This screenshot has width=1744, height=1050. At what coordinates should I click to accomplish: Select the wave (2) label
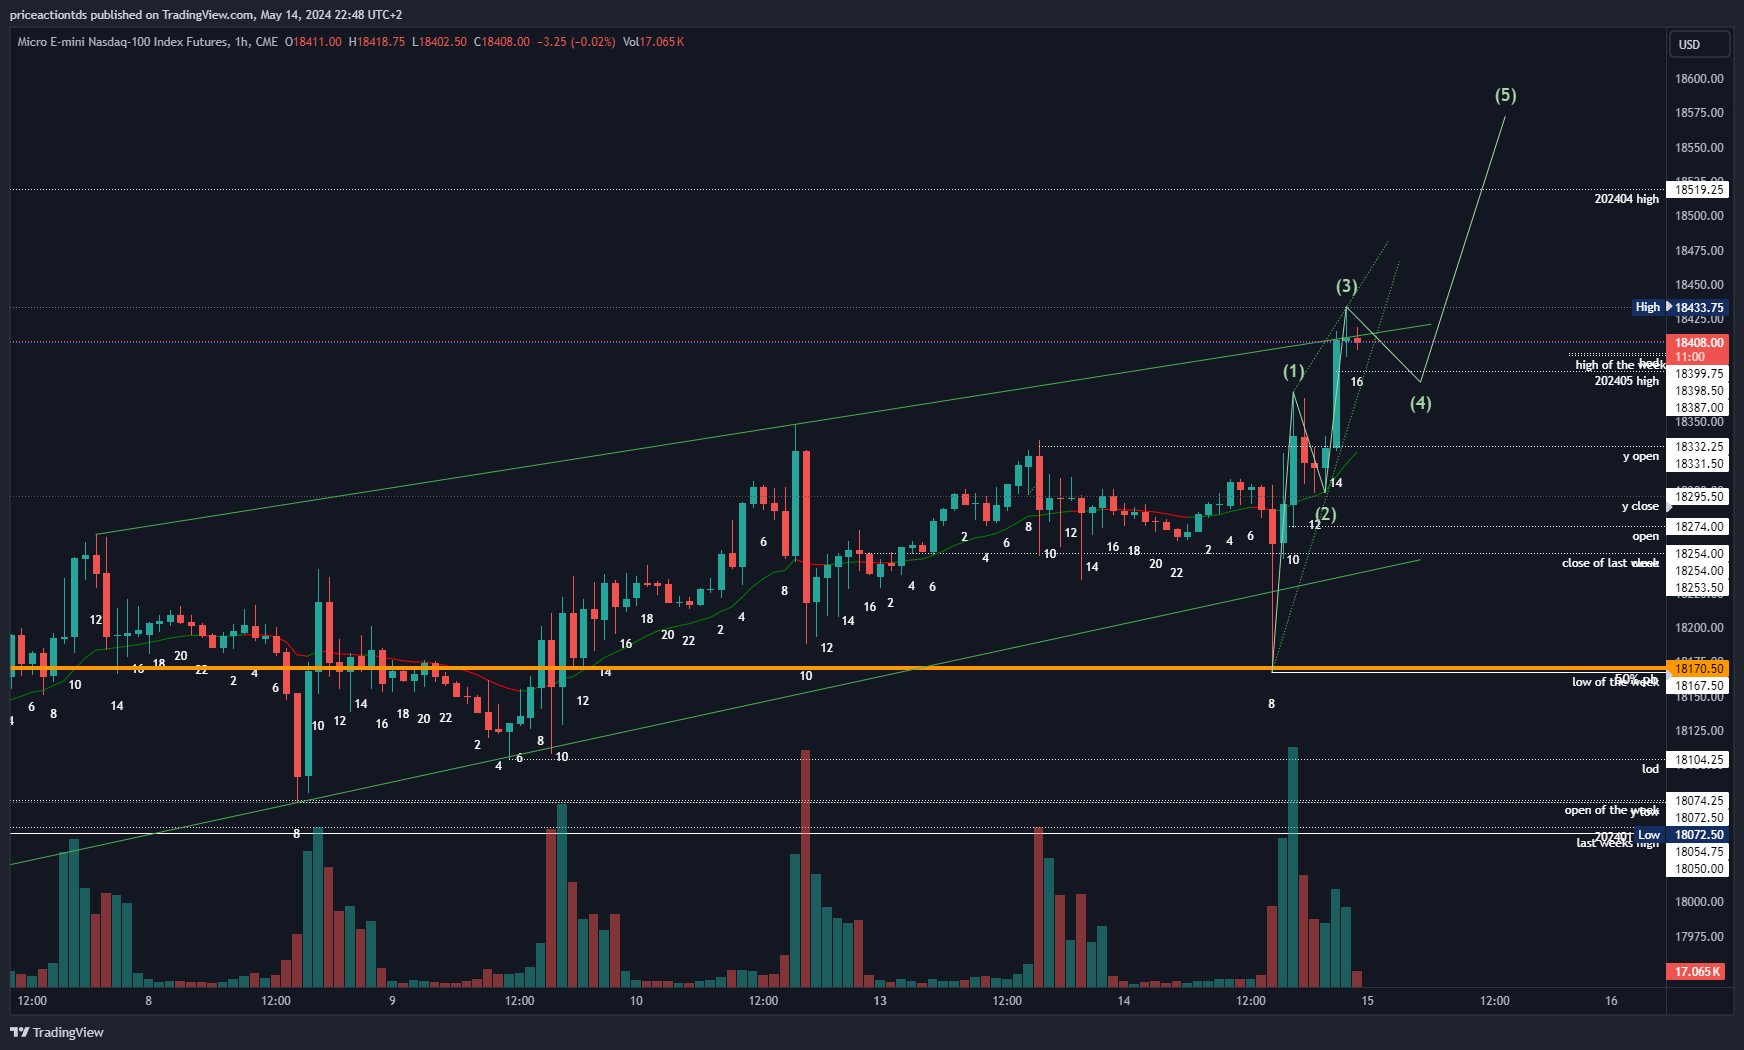pyautogui.click(x=1326, y=514)
